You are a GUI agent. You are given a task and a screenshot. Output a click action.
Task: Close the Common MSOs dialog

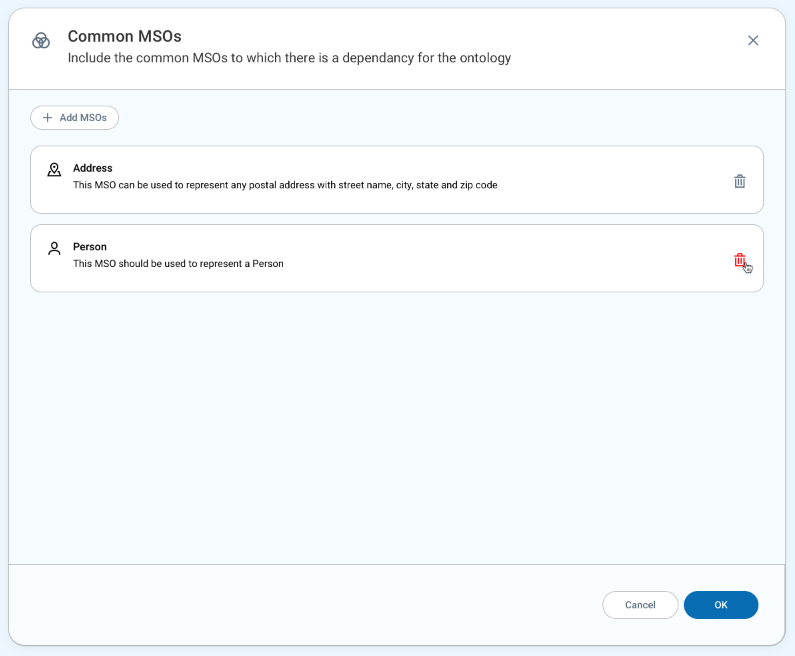coord(753,40)
